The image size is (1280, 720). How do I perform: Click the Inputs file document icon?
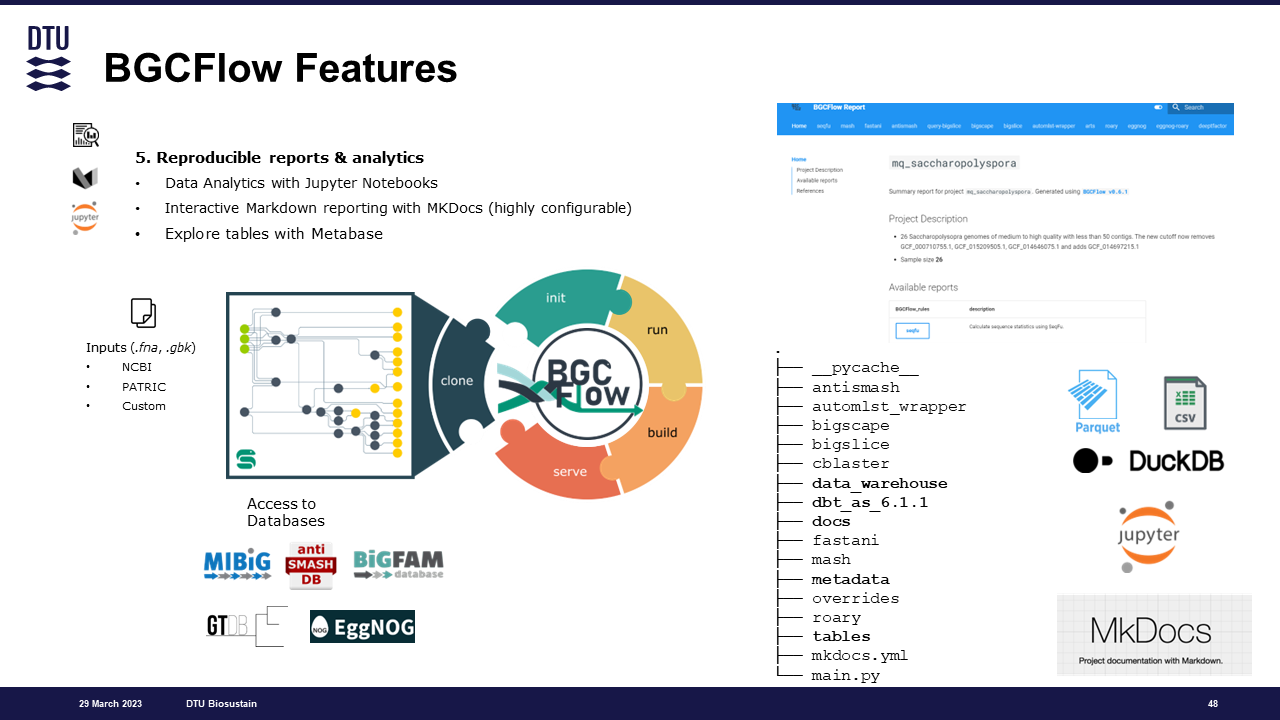coord(143,313)
